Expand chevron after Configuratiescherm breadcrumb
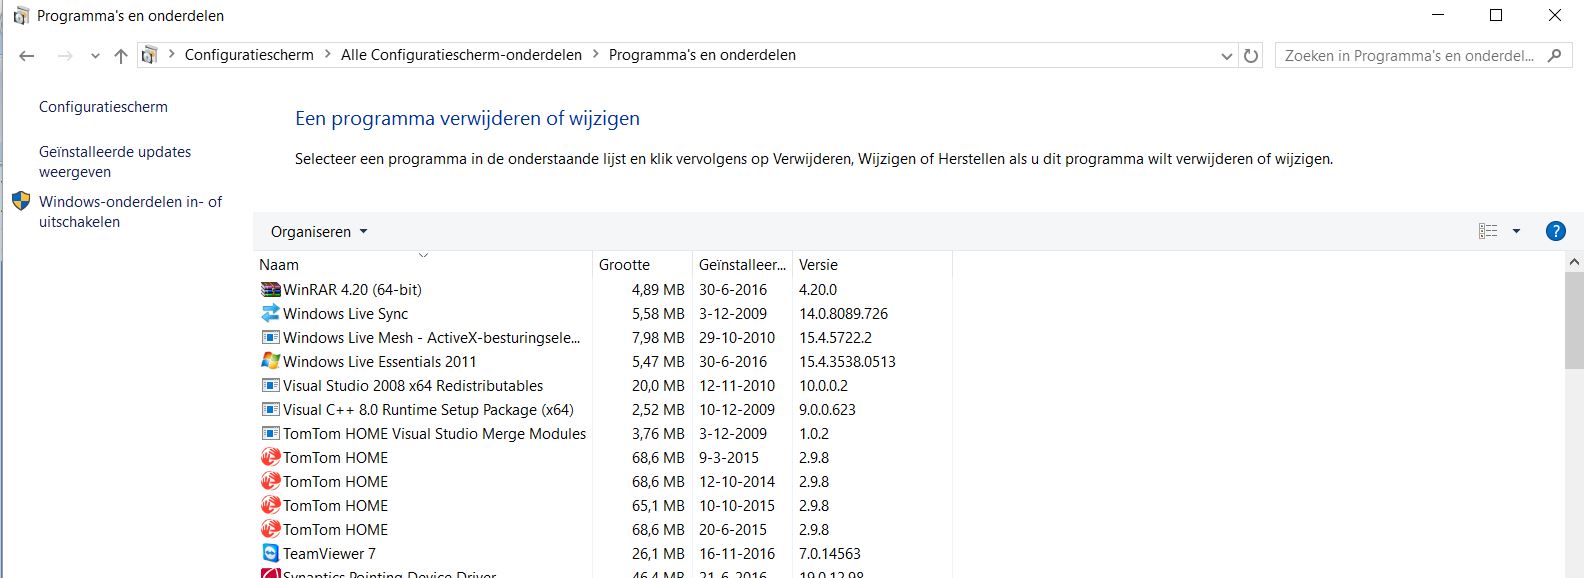1584x578 pixels. (x=327, y=55)
